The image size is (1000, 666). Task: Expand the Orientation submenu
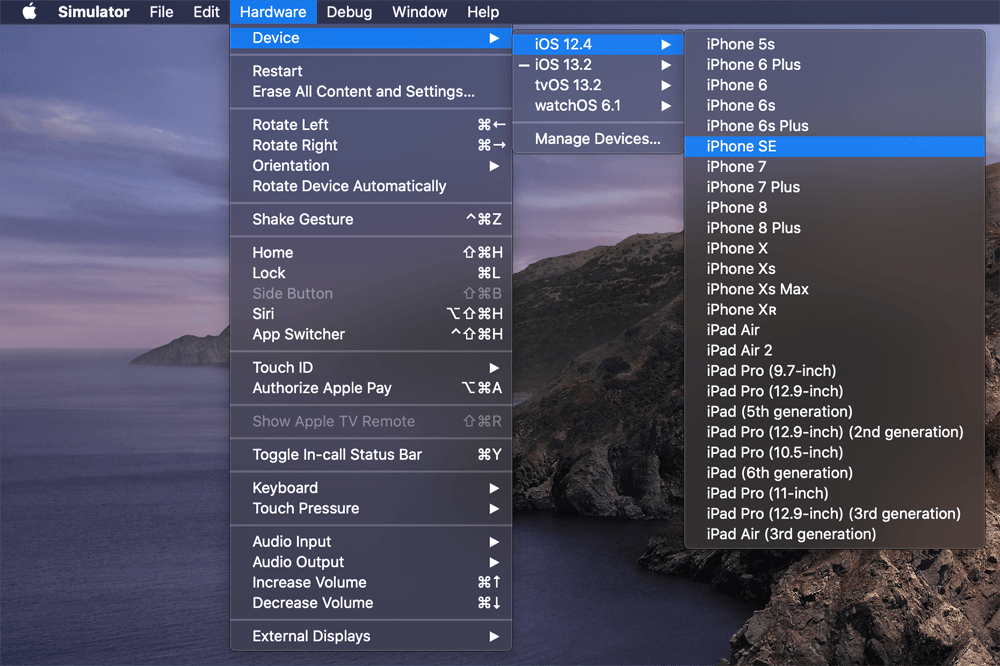pyautogui.click(x=371, y=165)
